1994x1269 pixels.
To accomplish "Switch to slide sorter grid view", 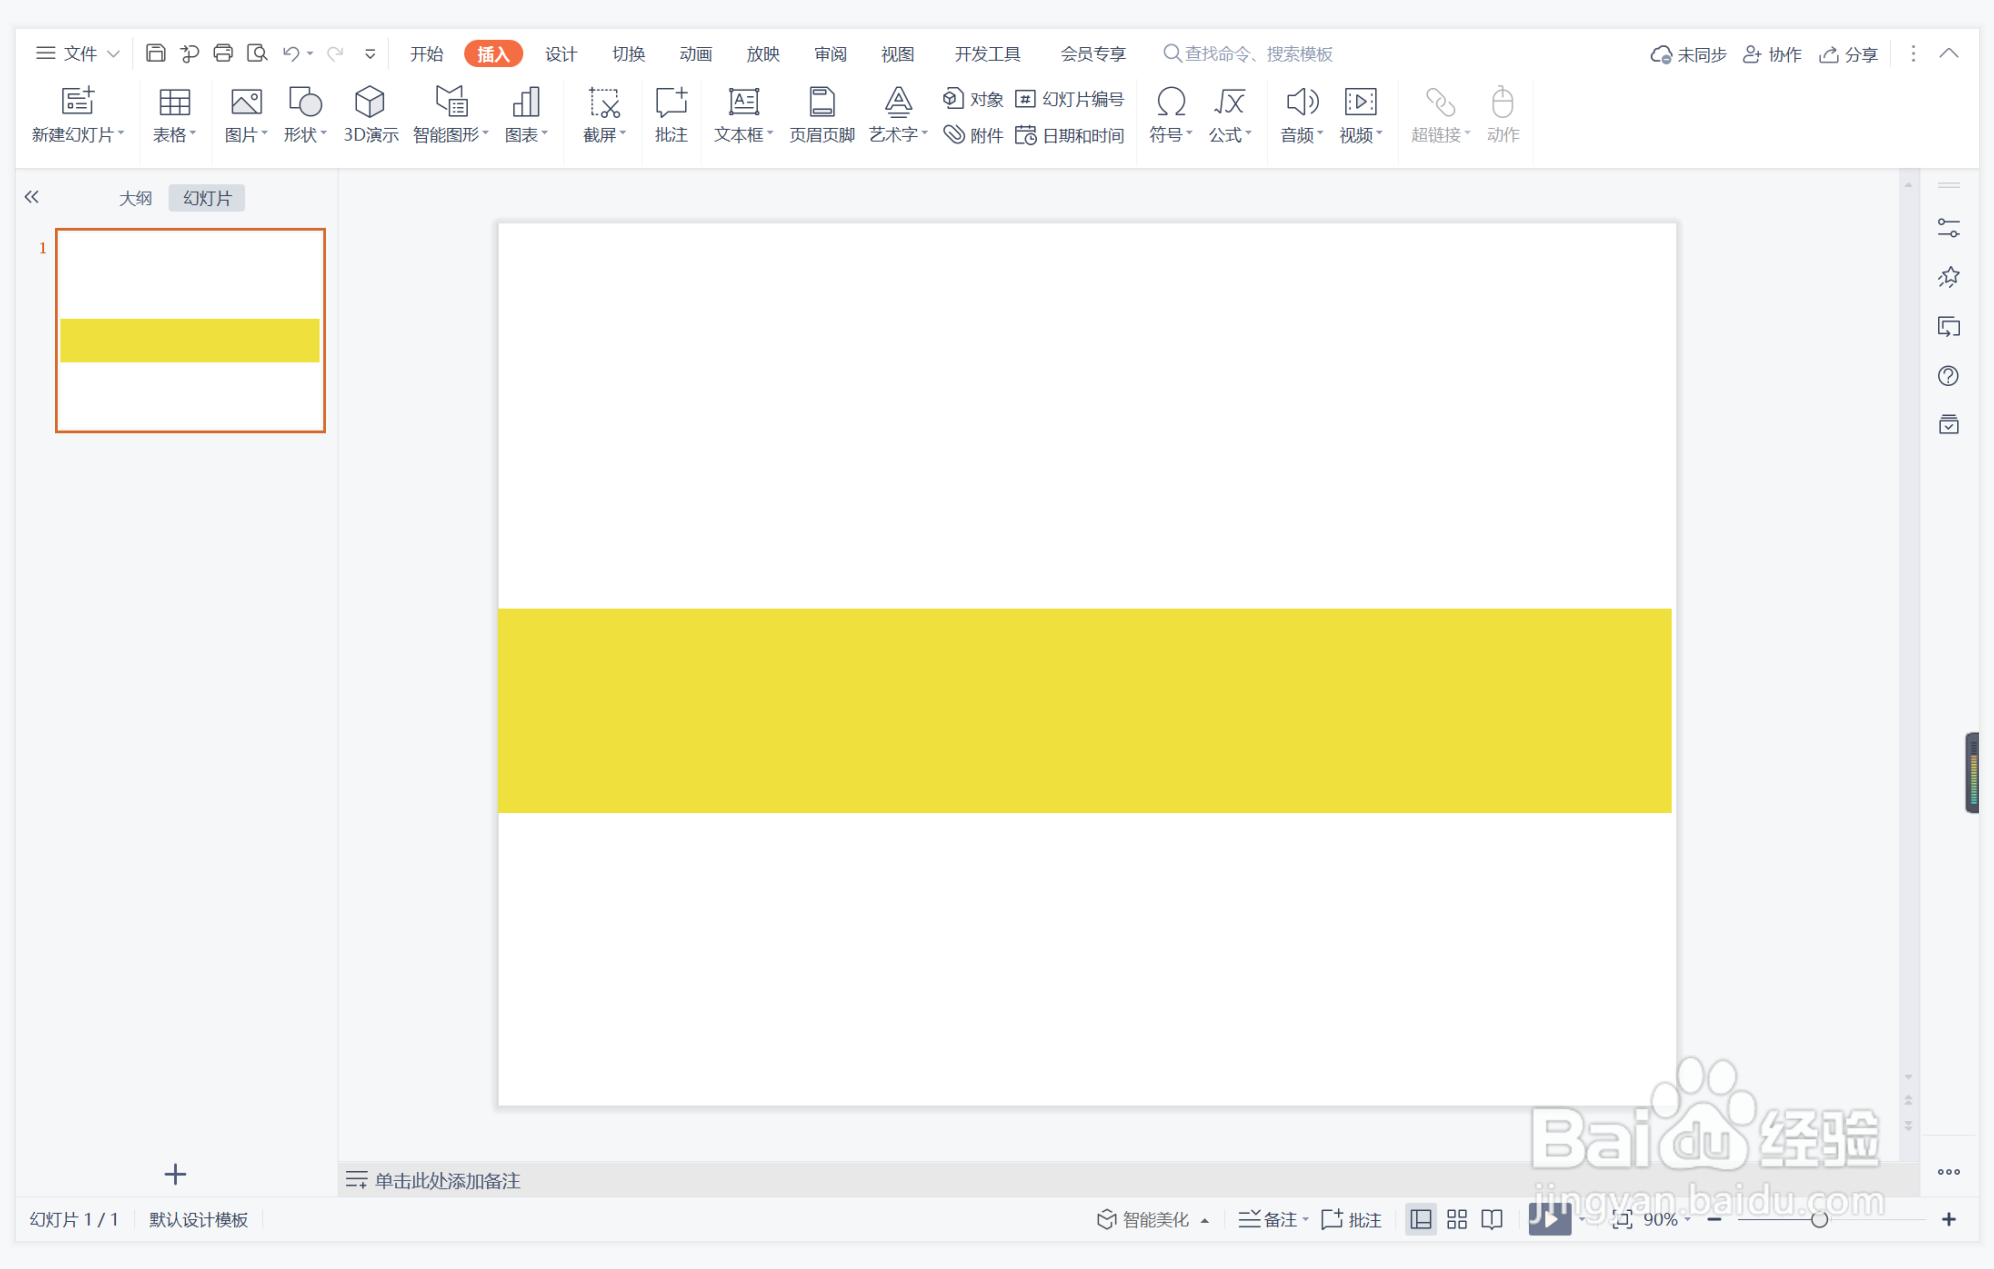I will (x=1456, y=1219).
